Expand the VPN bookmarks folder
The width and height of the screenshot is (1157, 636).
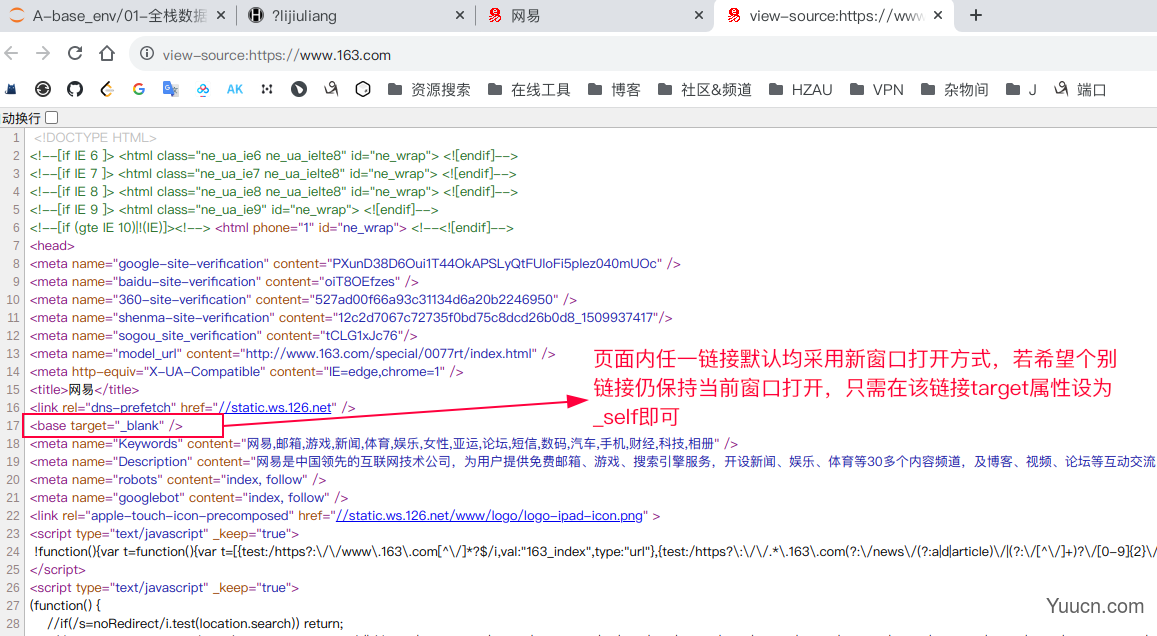pos(876,89)
